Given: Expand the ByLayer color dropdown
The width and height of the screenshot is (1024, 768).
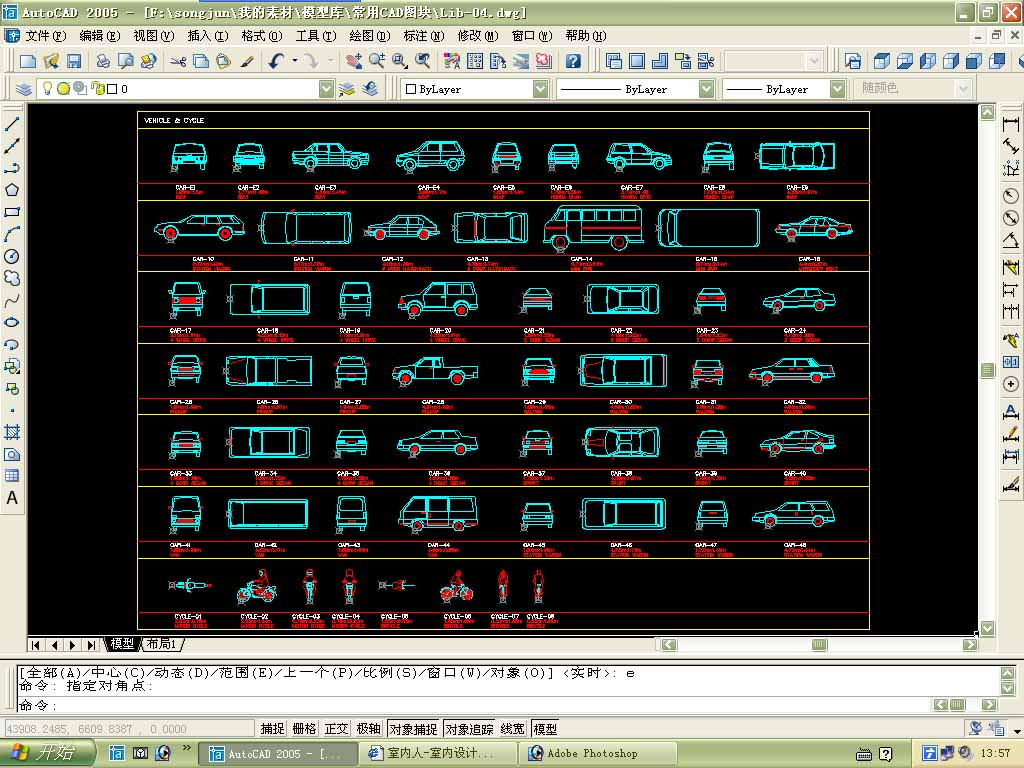Looking at the screenshot, I should pyautogui.click(x=540, y=89).
